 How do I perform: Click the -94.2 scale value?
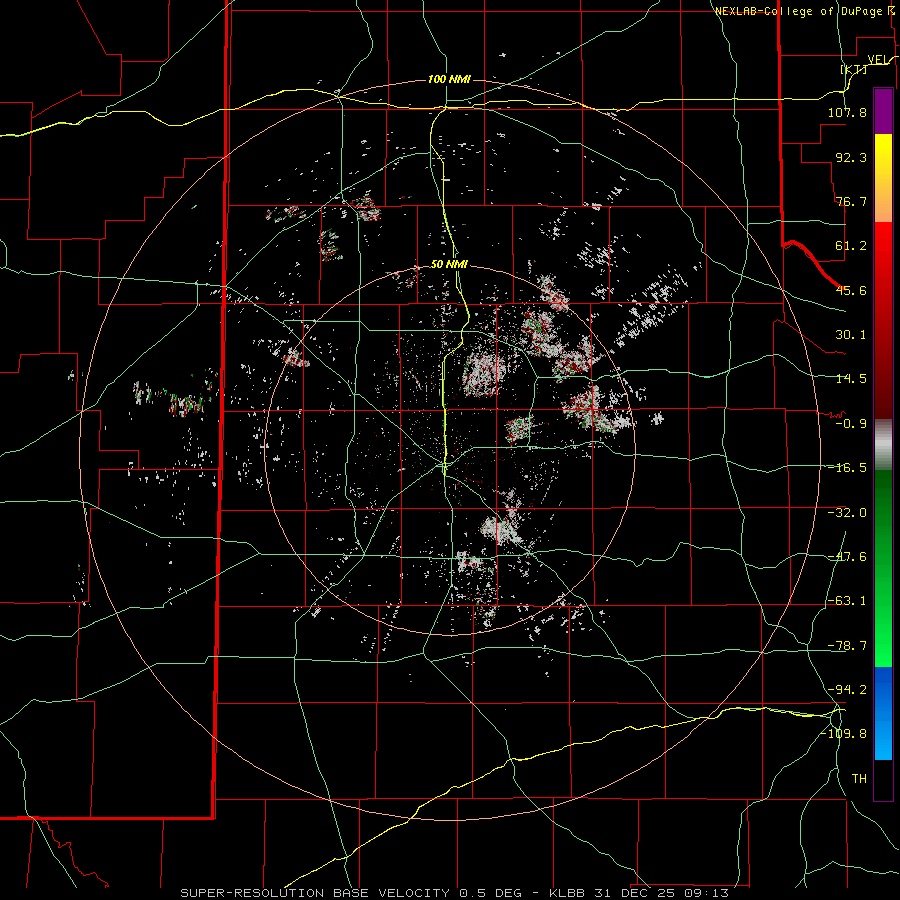[x=847, y=689]
